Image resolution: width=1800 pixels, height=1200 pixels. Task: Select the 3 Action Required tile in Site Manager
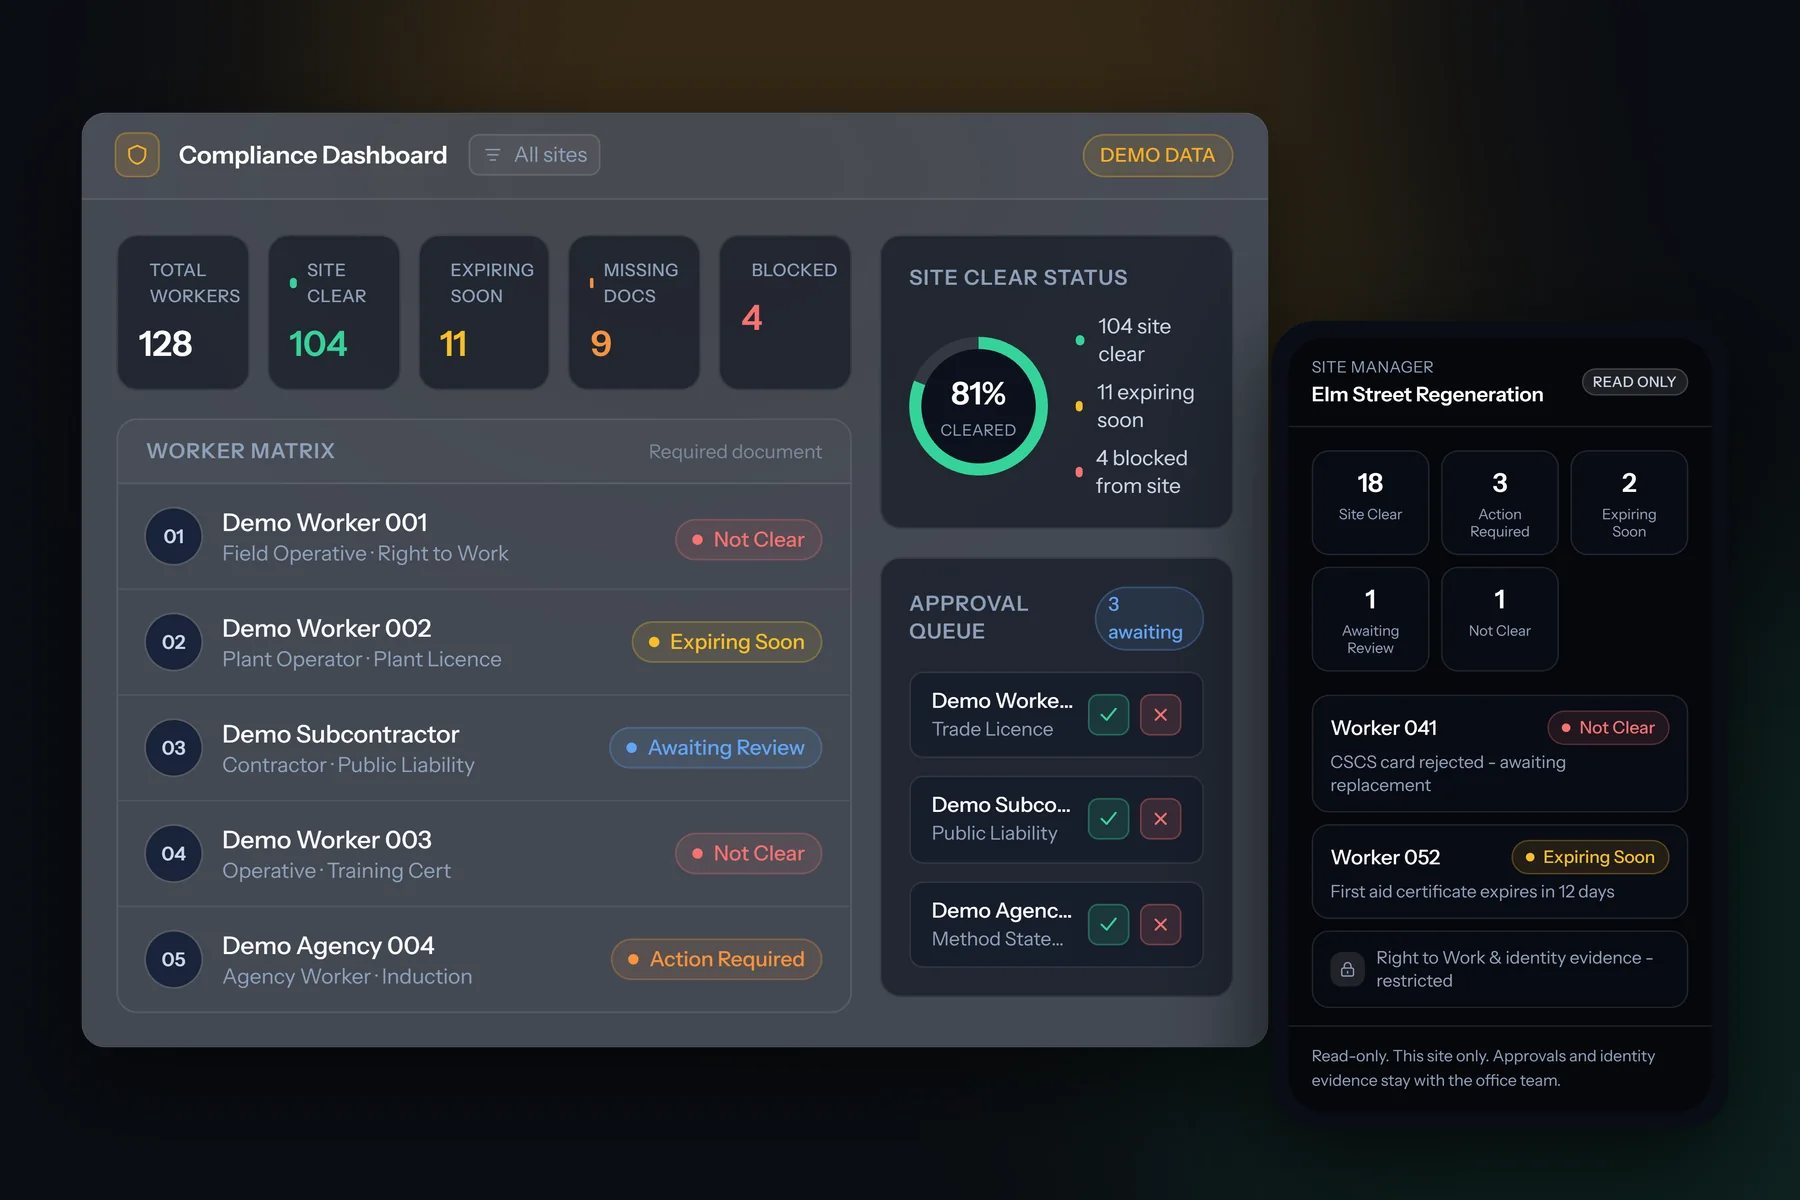[1500, 502]
